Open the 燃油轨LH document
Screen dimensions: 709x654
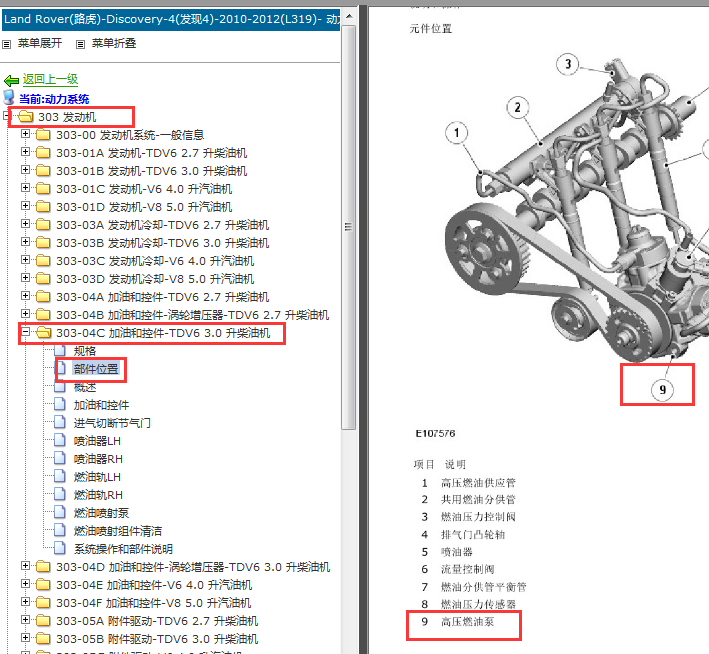coord(97,477)
